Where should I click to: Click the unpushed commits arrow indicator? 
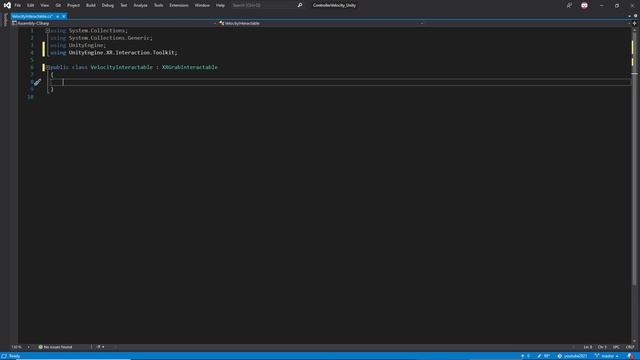pyautogui.click(x=525, y=356)
